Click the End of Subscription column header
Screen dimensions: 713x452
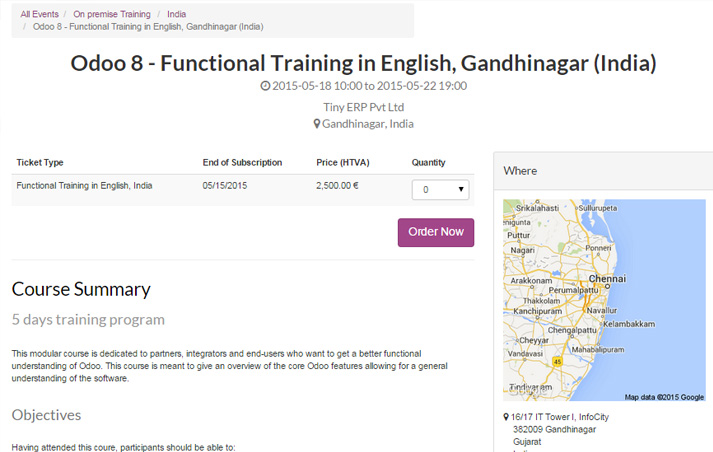click(x=242, y=163)
